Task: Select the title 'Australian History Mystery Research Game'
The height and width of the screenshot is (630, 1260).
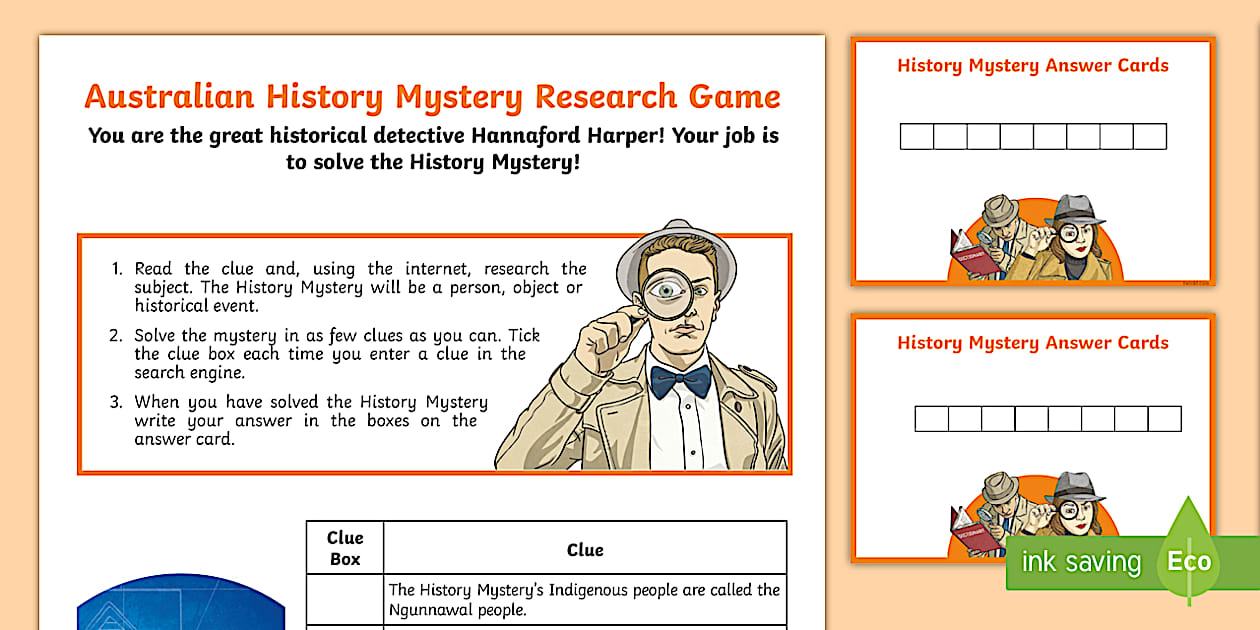Action: tap(432, 96)
